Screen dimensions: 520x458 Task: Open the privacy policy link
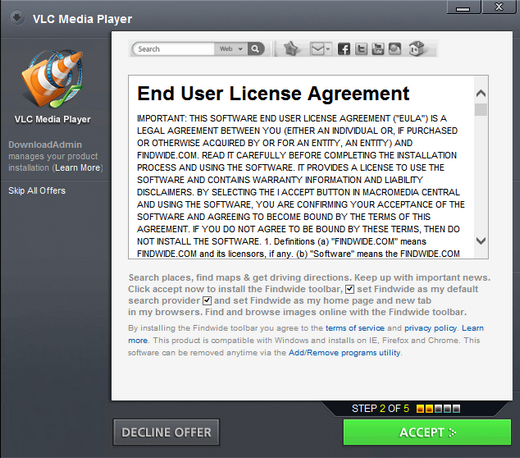pyautogui.click(x=431, y=328)
